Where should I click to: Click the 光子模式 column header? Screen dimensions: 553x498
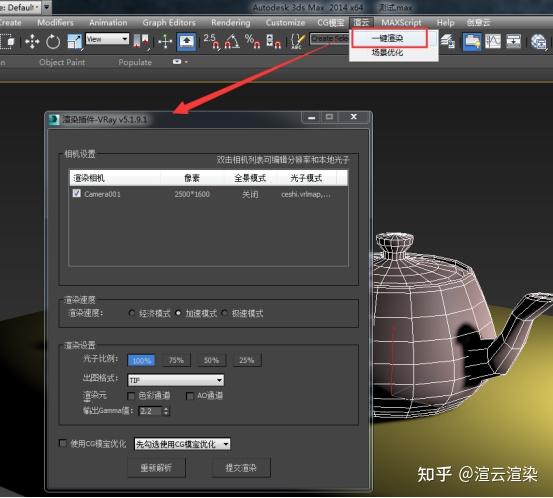pyautogui.click(x=306, y=178)
